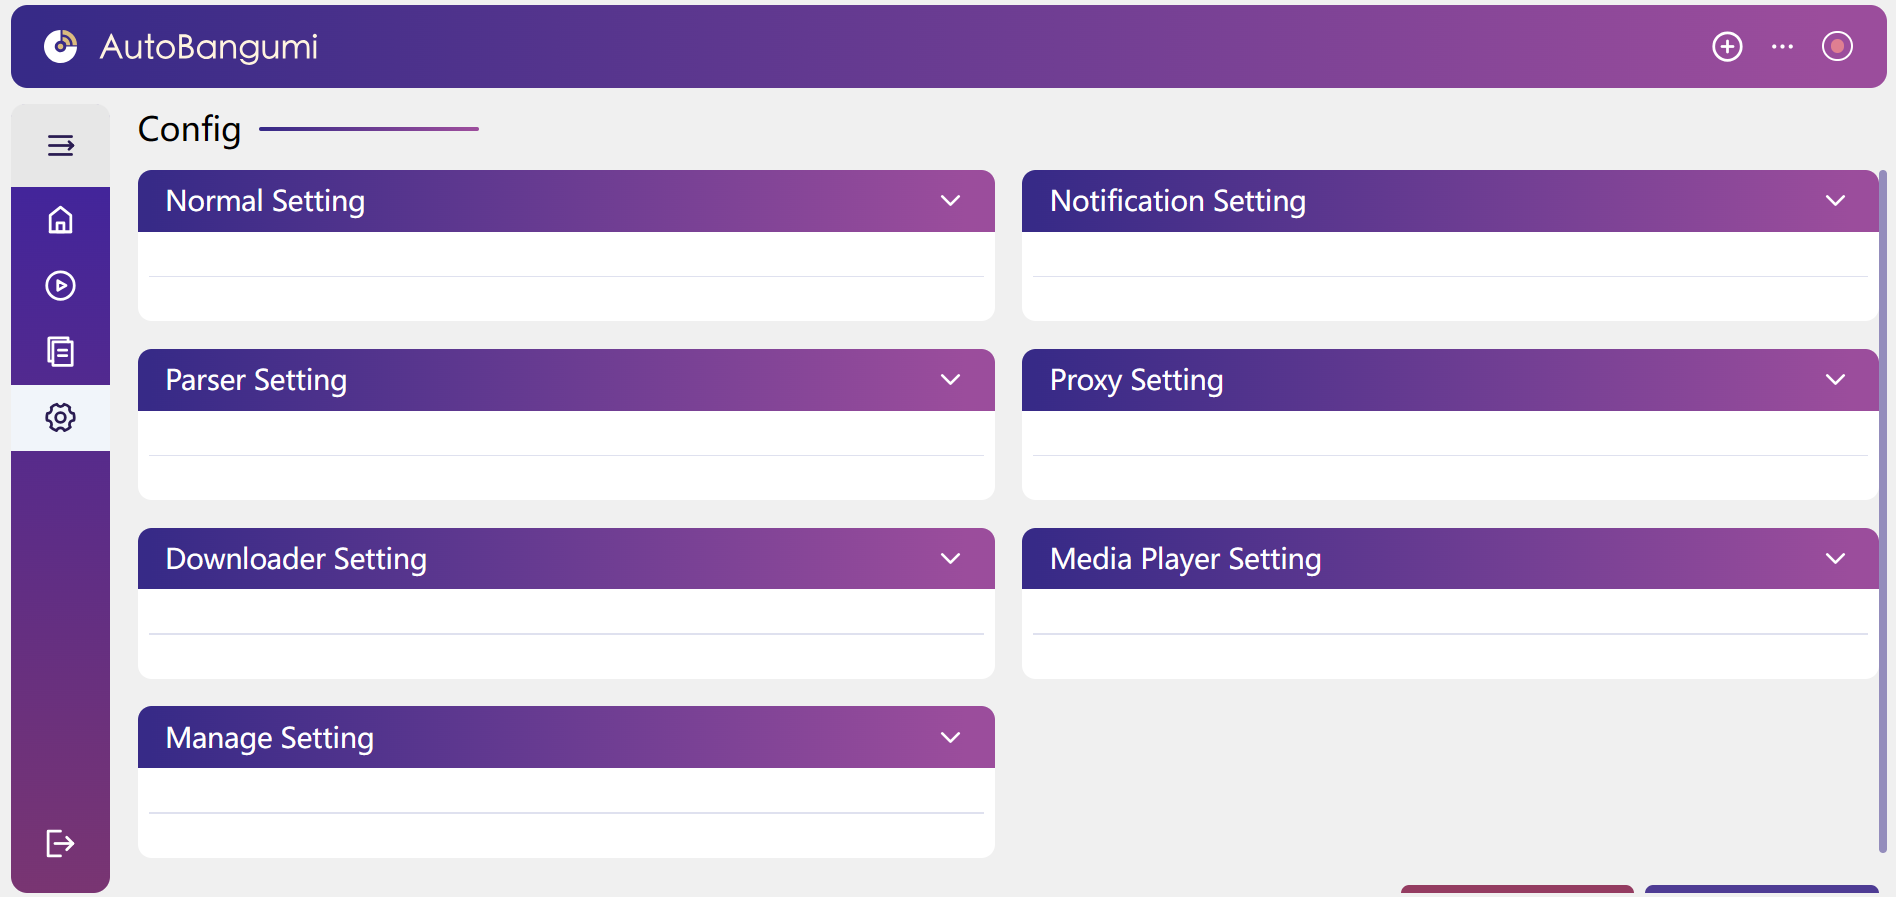The height and width of the screenshot is (897, 1896).
Task: Expand the Normal Setting chevron
Action: (x=950, y=201)
